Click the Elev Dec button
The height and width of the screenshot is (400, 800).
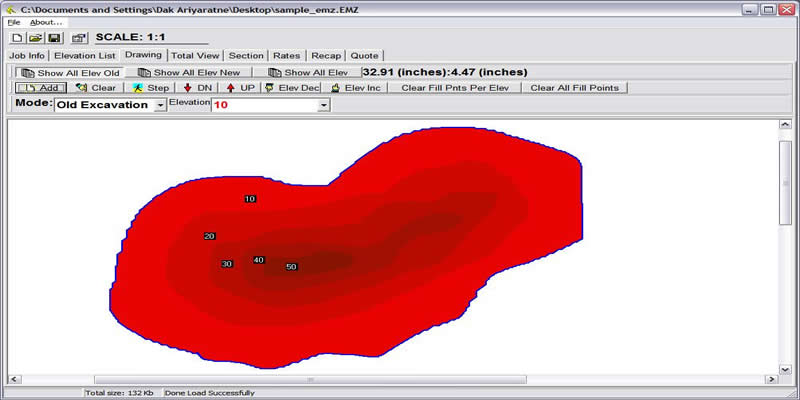click(x=293, y=88)
